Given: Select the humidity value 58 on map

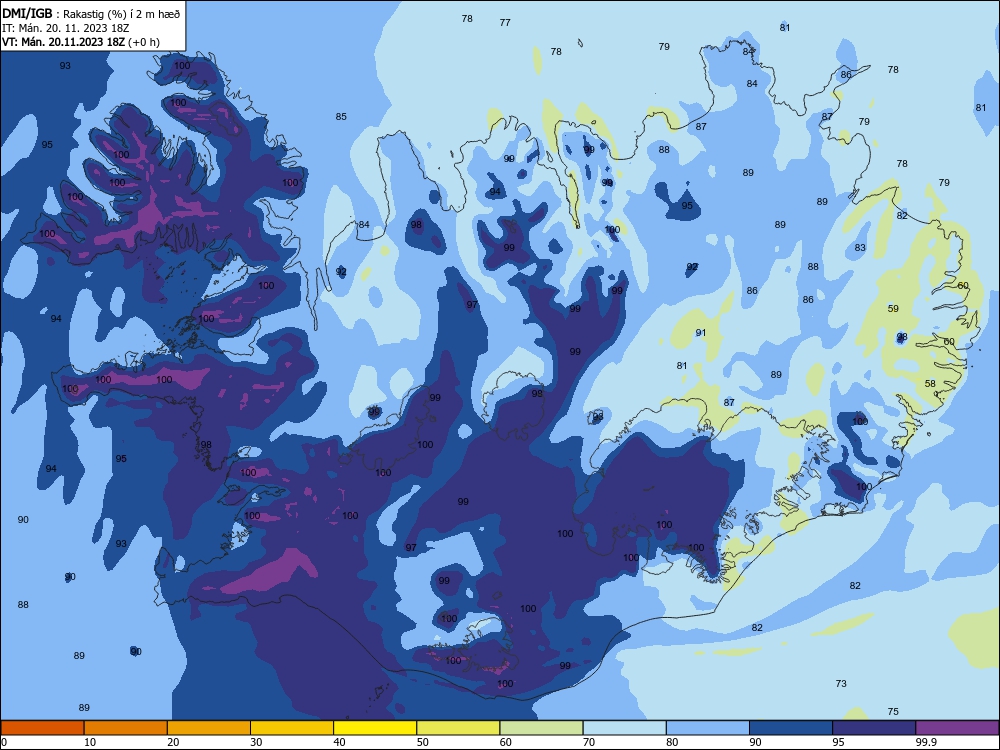Looking at the screenshot, I should (x=930, y=384).
